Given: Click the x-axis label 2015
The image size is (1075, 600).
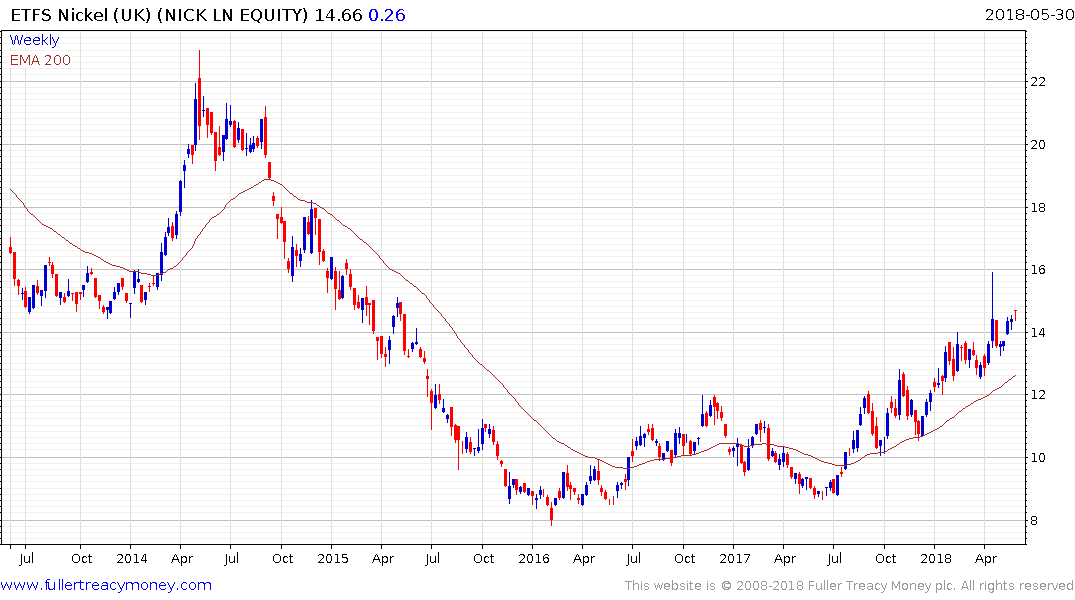Looking at the screenshot, I should point(333,558).
